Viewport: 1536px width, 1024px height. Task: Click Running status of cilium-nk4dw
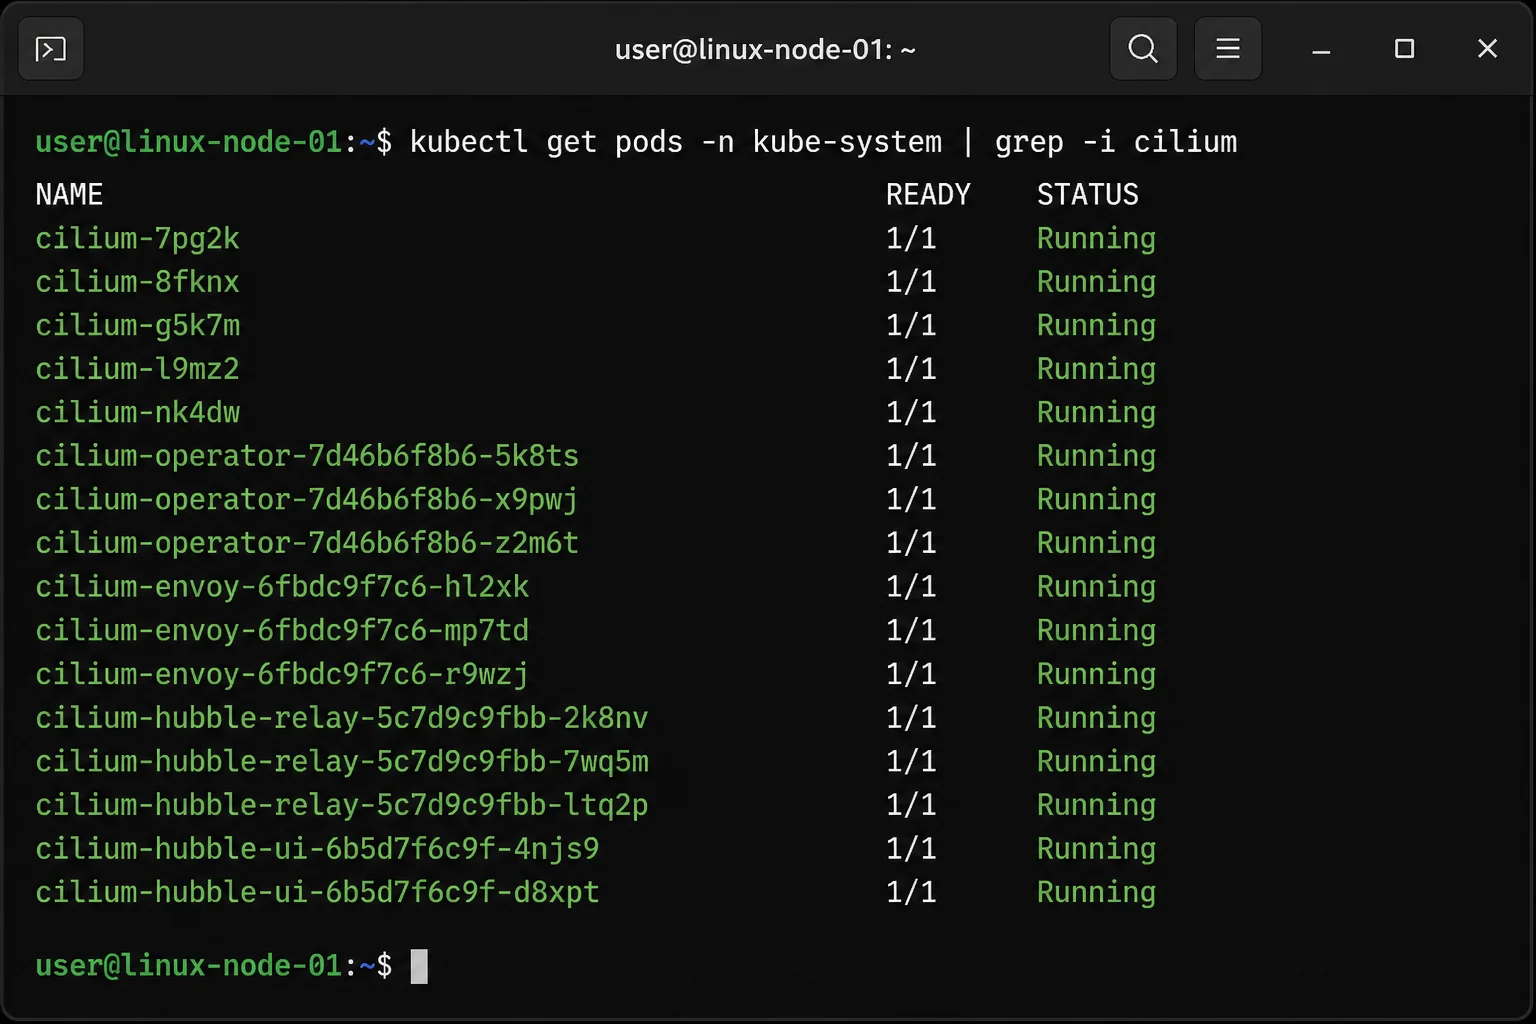click(x=1096, y=413)
